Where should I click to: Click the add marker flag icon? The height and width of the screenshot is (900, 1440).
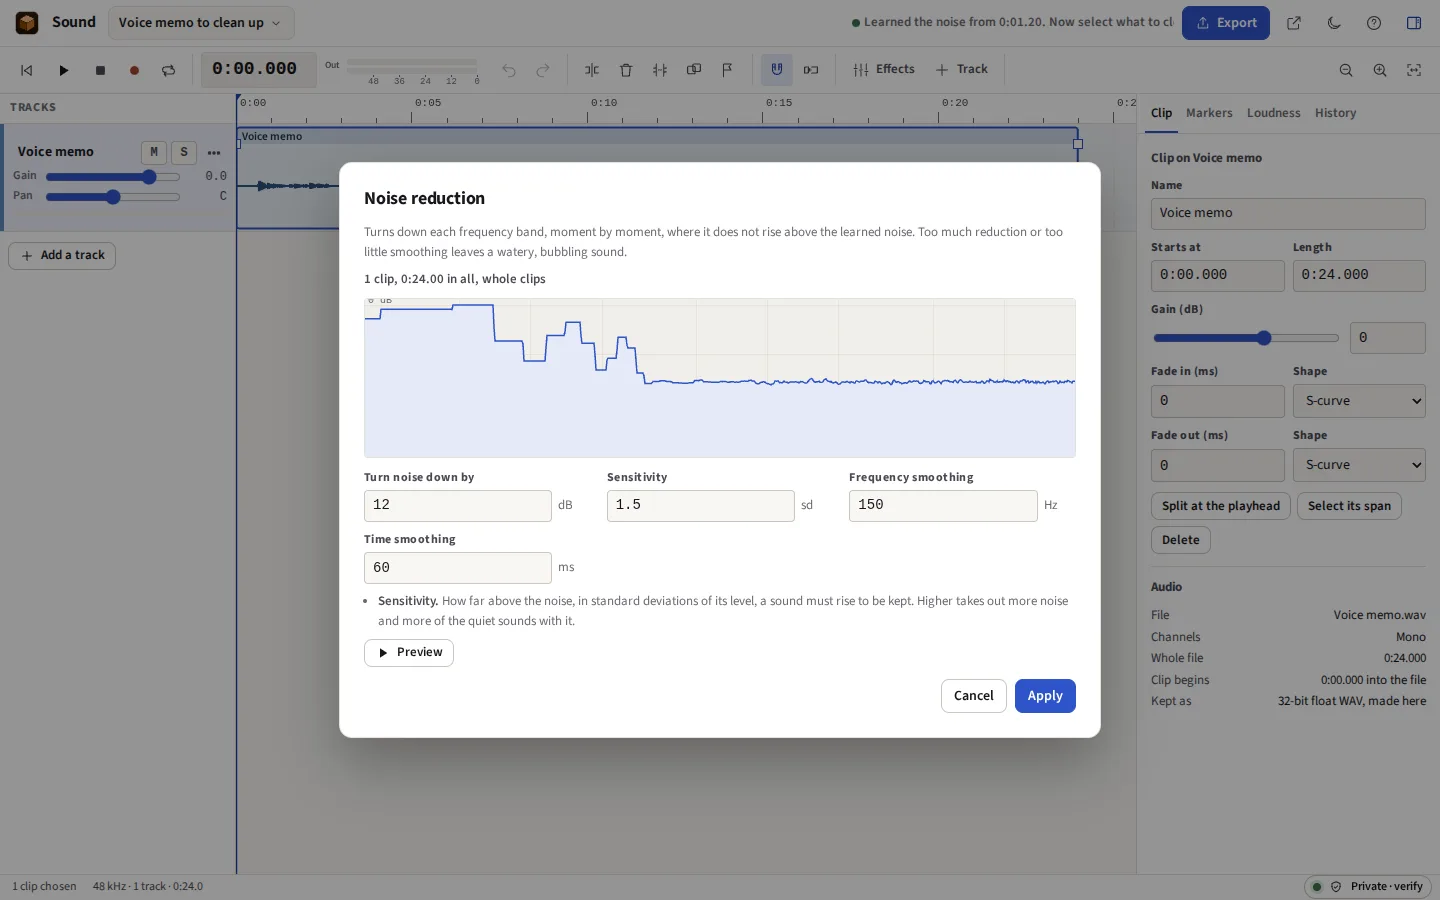click(x=727, y=70)
